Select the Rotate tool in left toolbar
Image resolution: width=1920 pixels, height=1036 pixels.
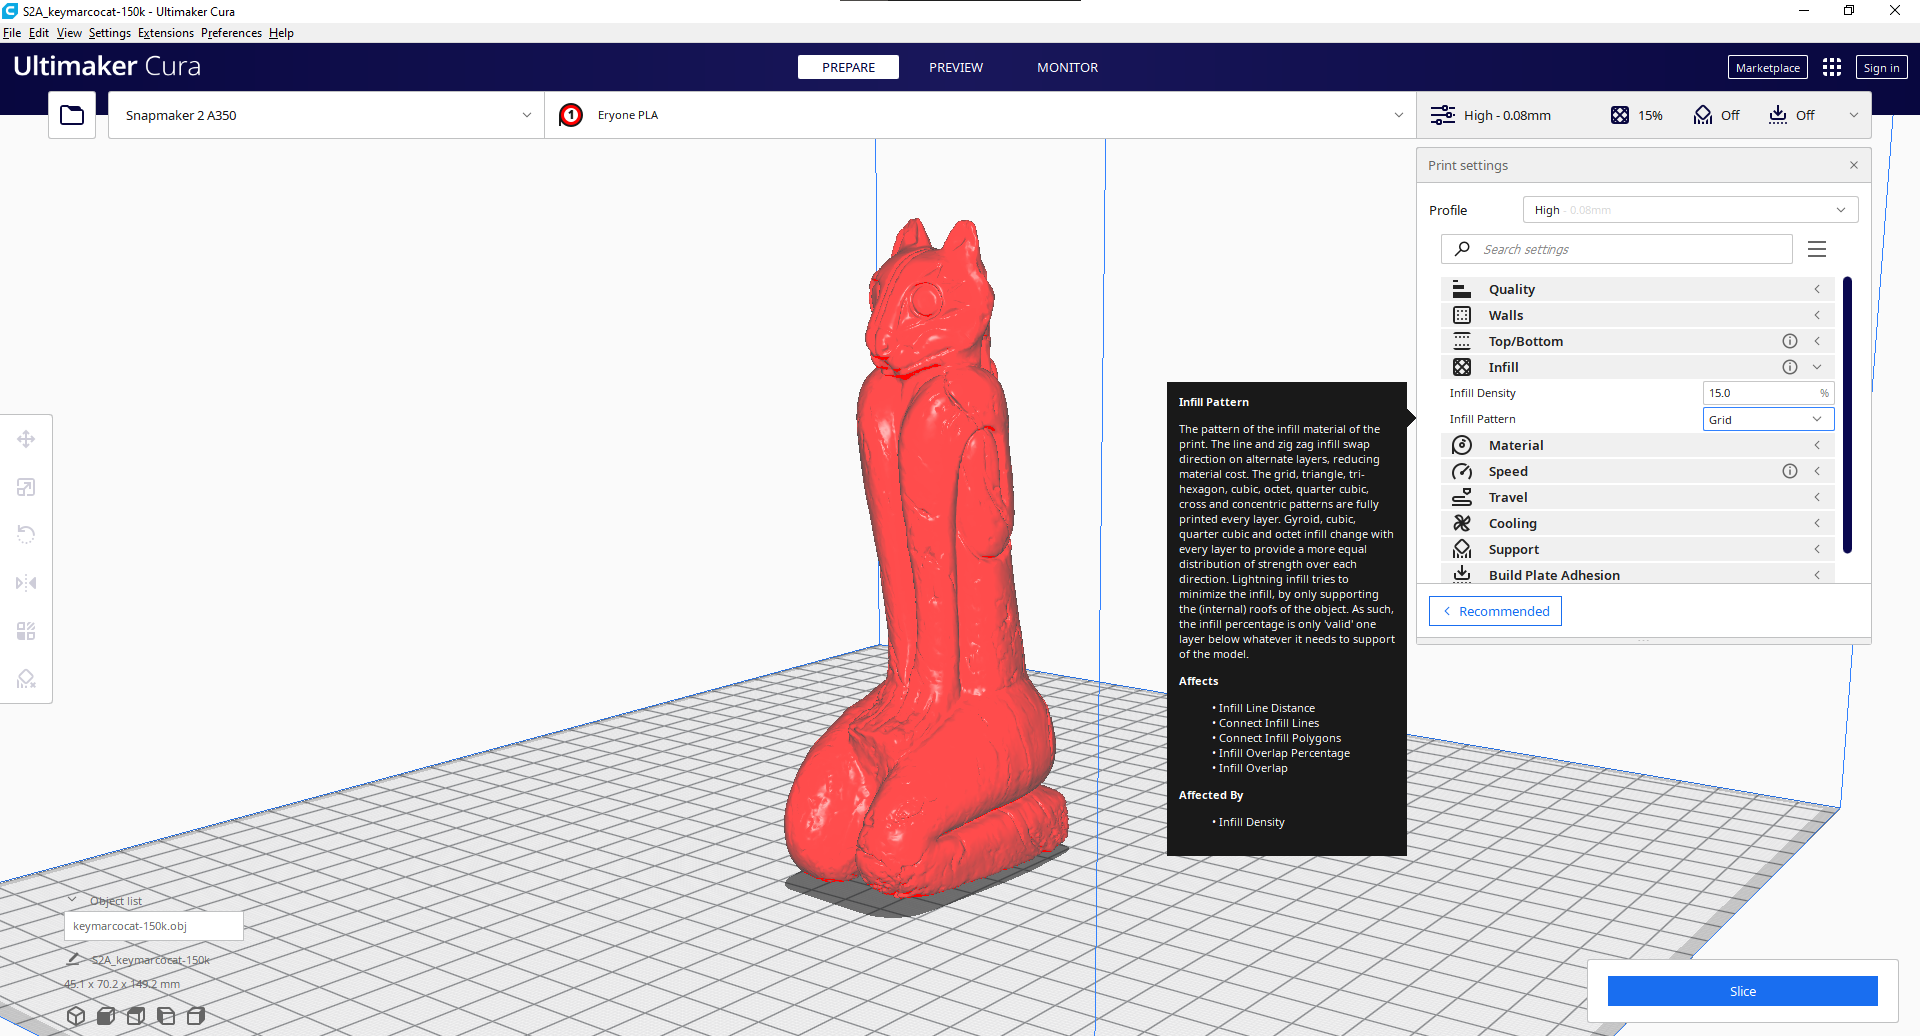(26, 535)
